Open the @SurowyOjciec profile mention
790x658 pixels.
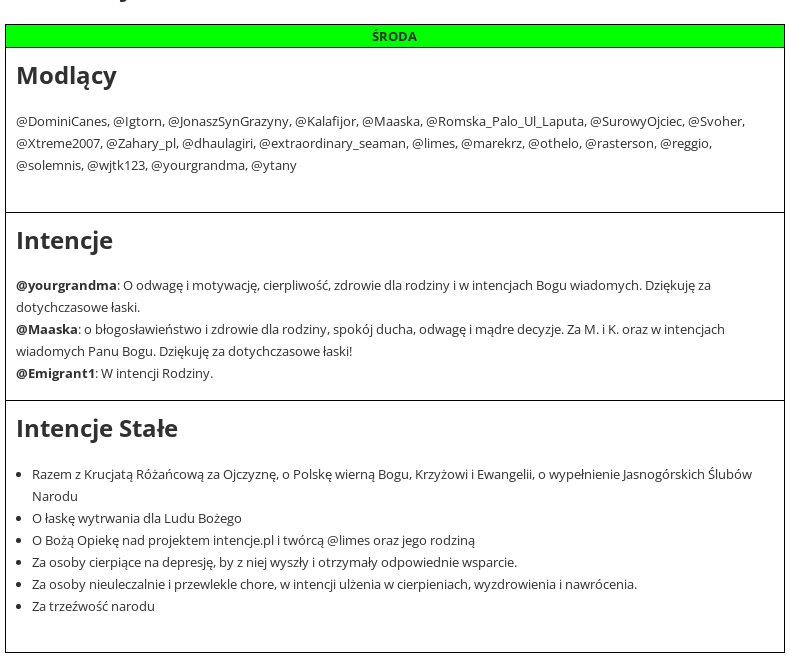(x=636, y=121)
